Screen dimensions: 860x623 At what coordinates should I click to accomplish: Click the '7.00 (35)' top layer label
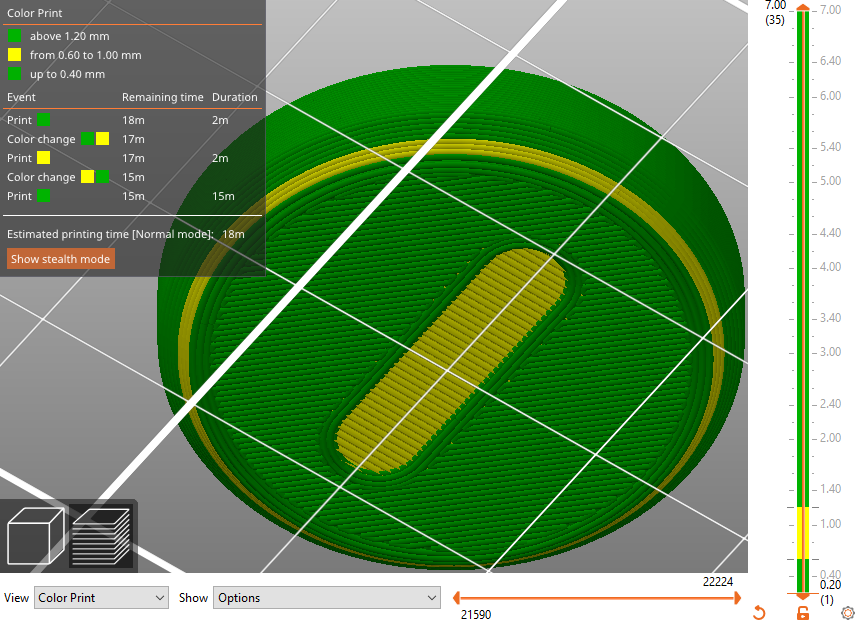(775, 13)
